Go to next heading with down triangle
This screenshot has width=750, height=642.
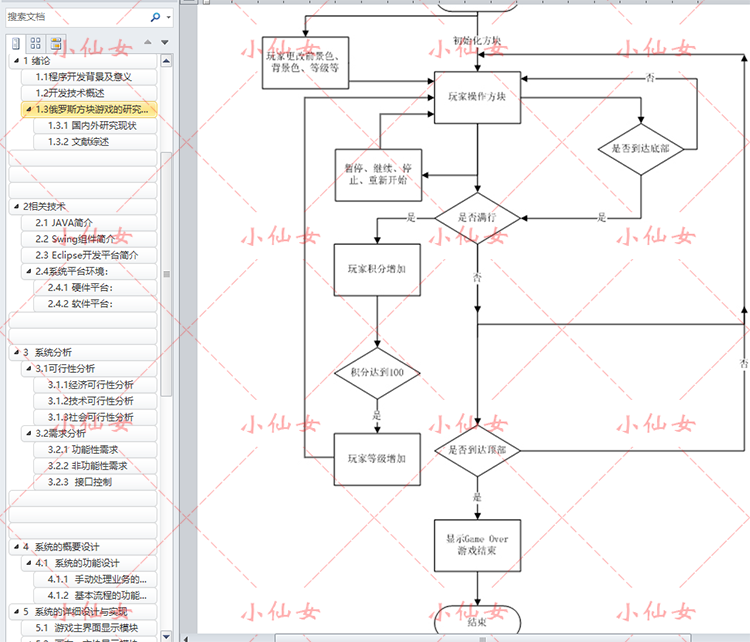coord(165,42)
